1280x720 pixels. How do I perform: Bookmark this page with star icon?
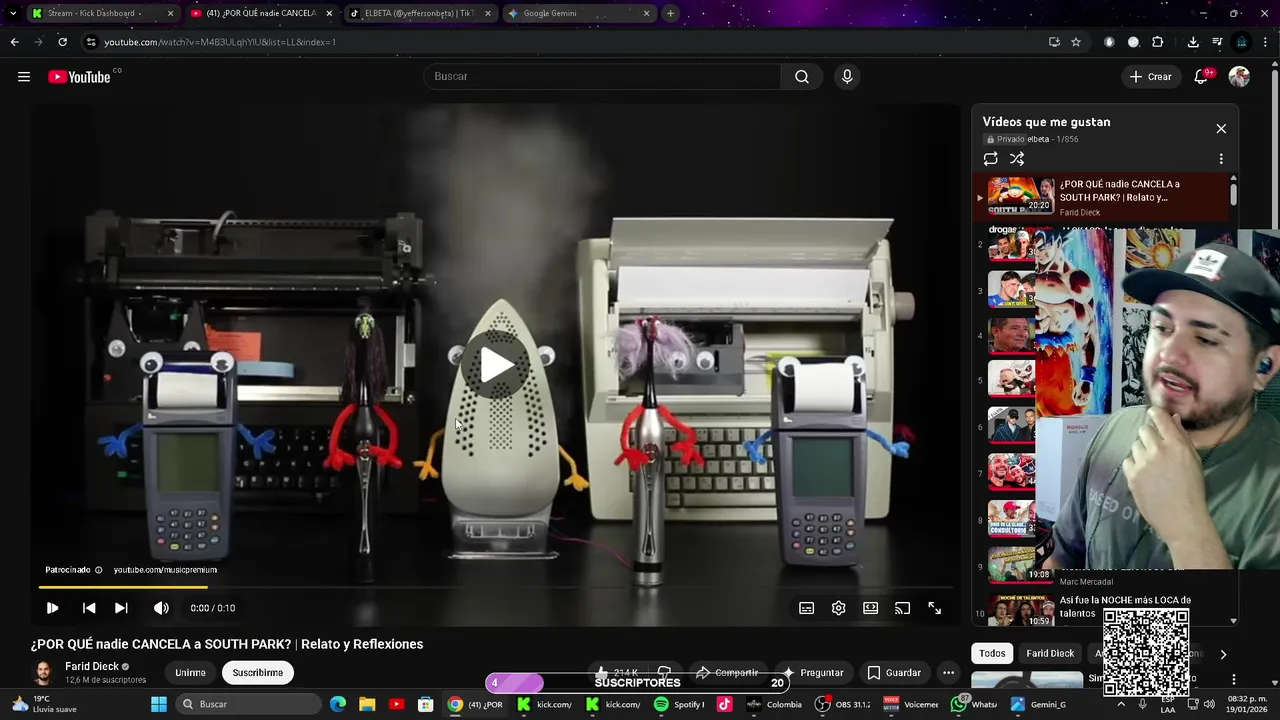pyautogui.click(x=1076, y=42)
